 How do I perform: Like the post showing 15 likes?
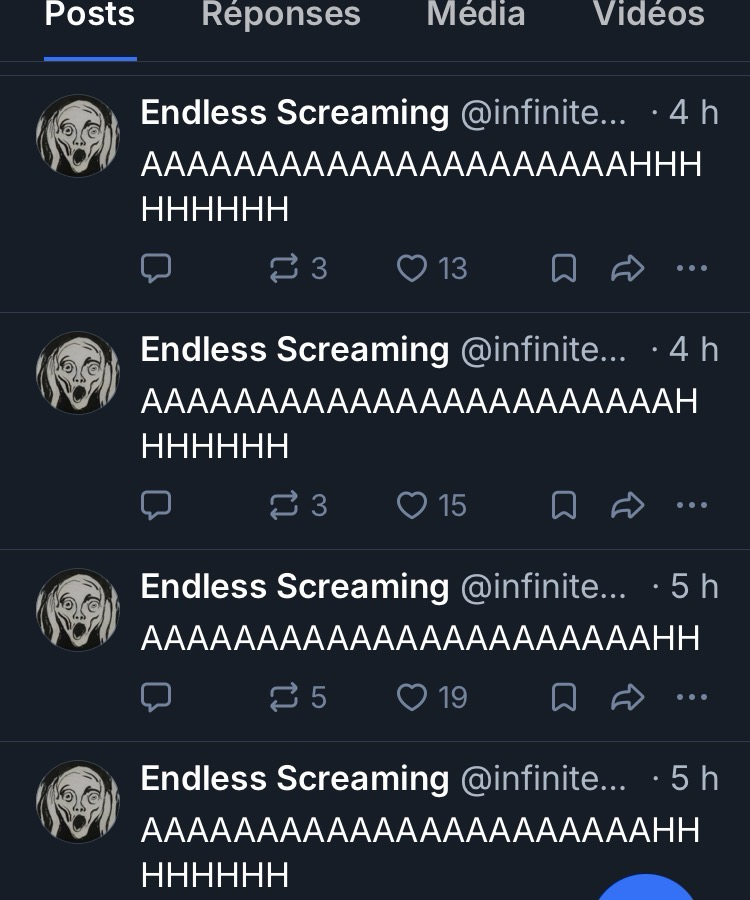tap(412, 505)
